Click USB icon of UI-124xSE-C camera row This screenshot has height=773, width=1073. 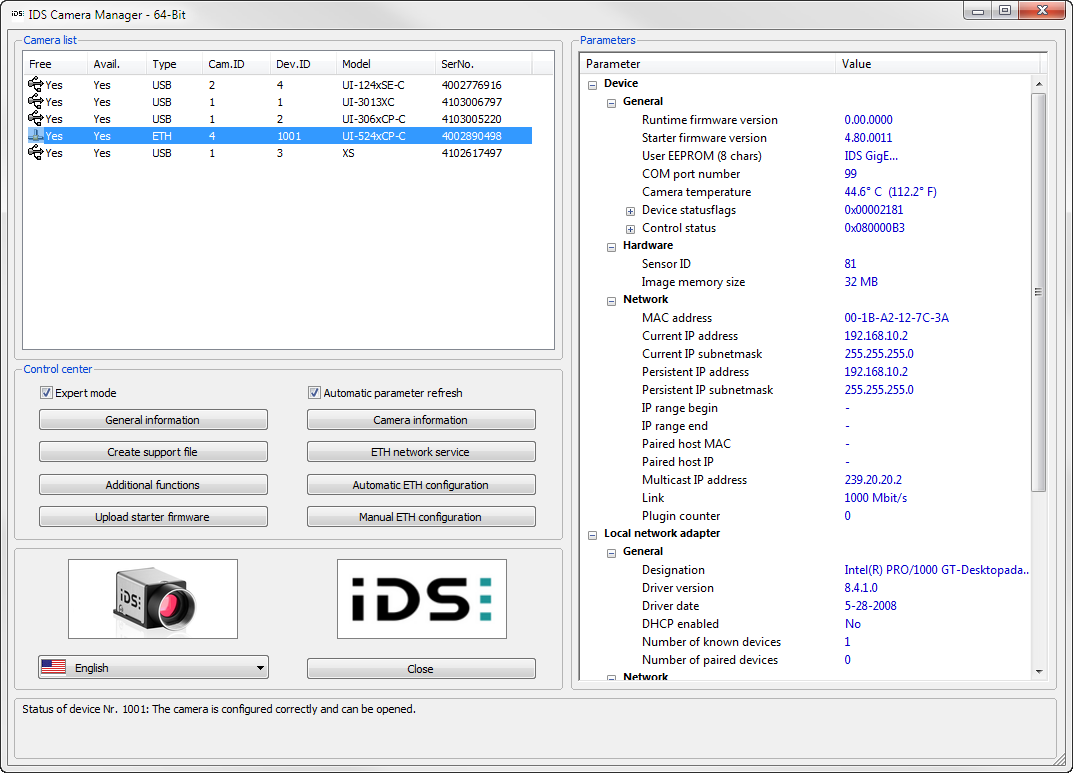coord(36,84)
